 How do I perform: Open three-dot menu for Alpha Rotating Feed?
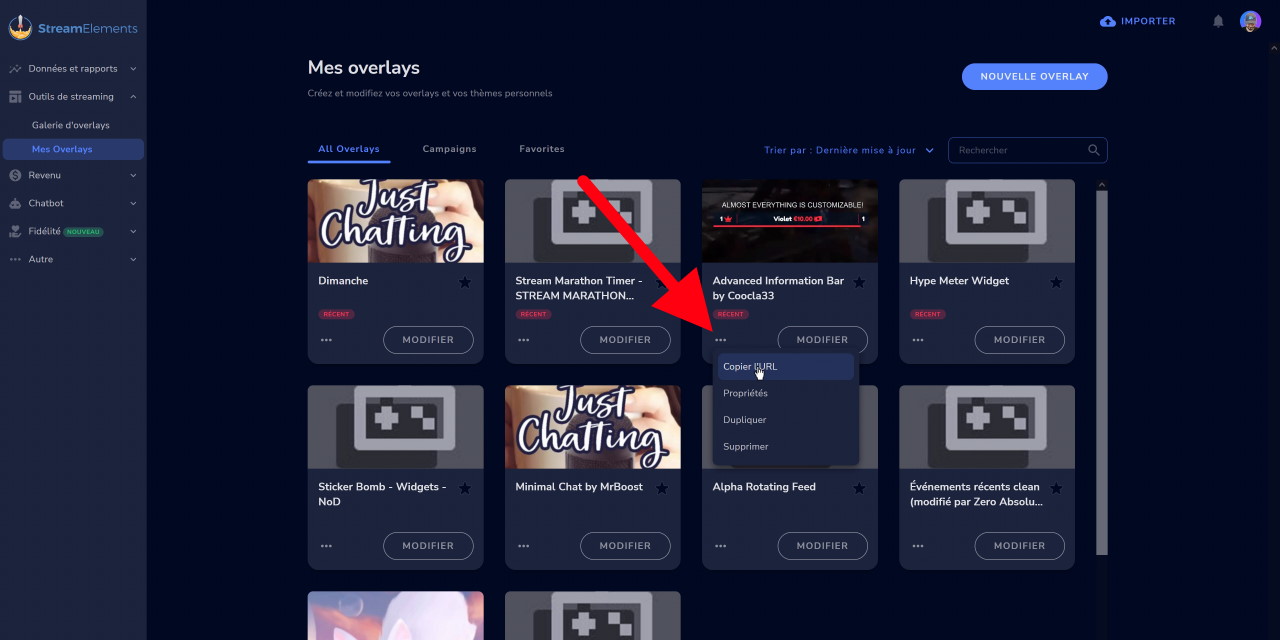tap(721, 546)
